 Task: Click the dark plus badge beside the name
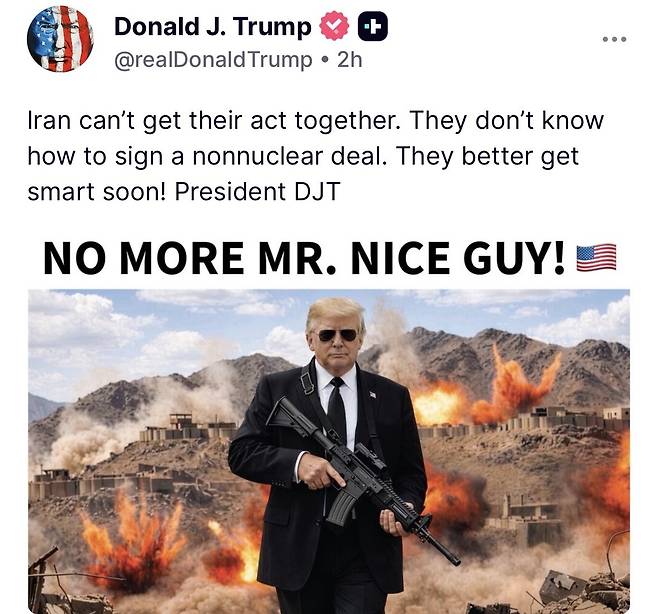(x=372, y=26)
